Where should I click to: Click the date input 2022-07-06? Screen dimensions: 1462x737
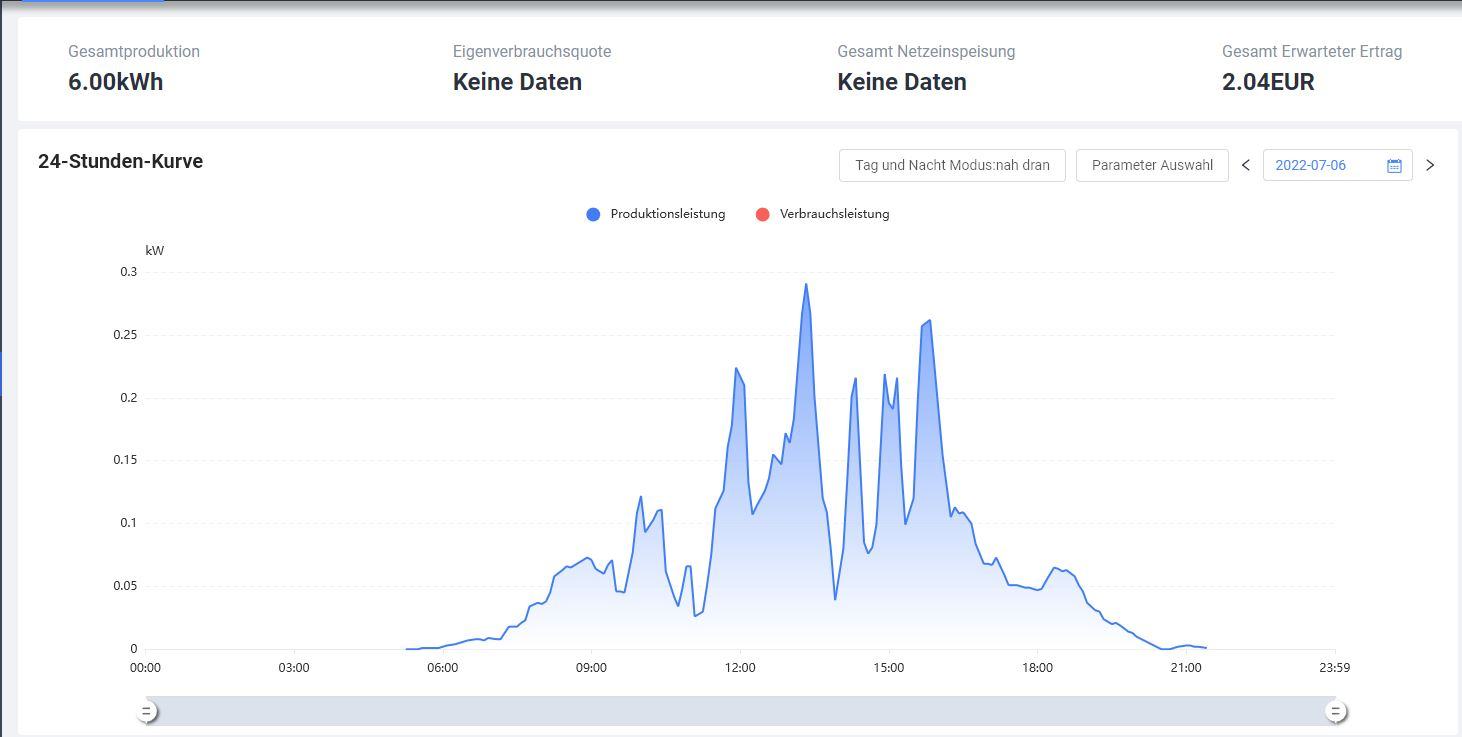click(x=1338, y=165)
